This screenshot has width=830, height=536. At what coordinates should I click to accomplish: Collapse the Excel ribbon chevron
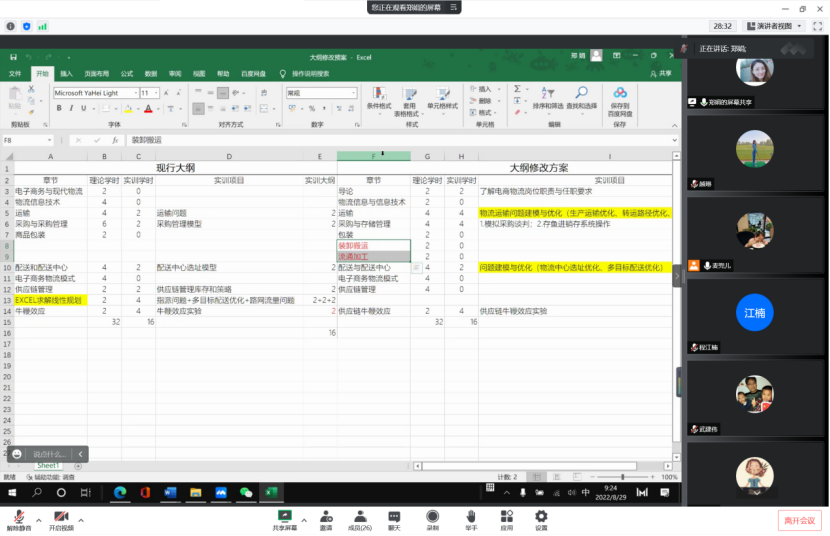[674, 125]
